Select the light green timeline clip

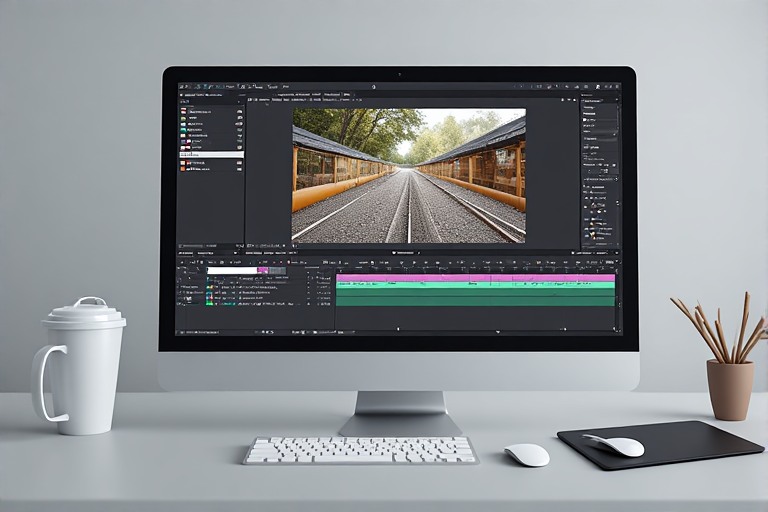click(475, 285)
